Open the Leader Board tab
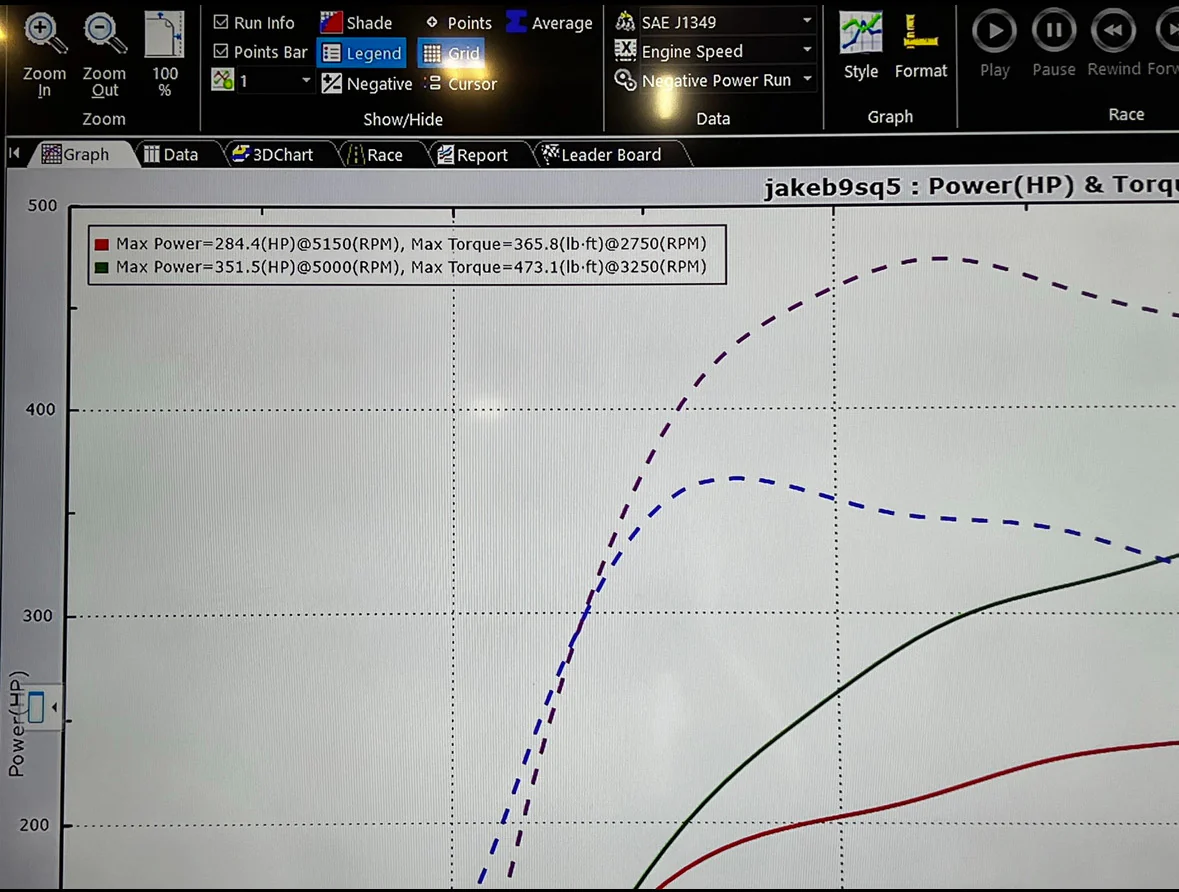1179x892 pixels. 601,155
